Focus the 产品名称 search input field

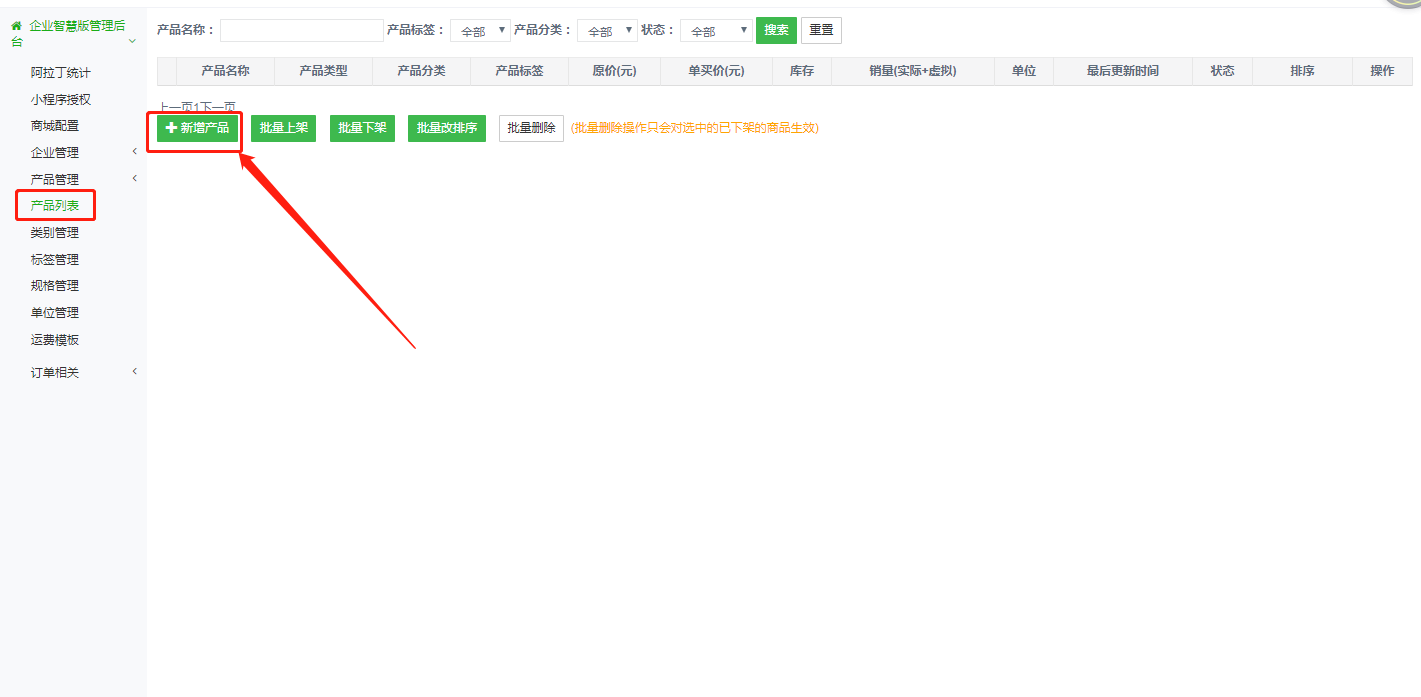[301, 31]
